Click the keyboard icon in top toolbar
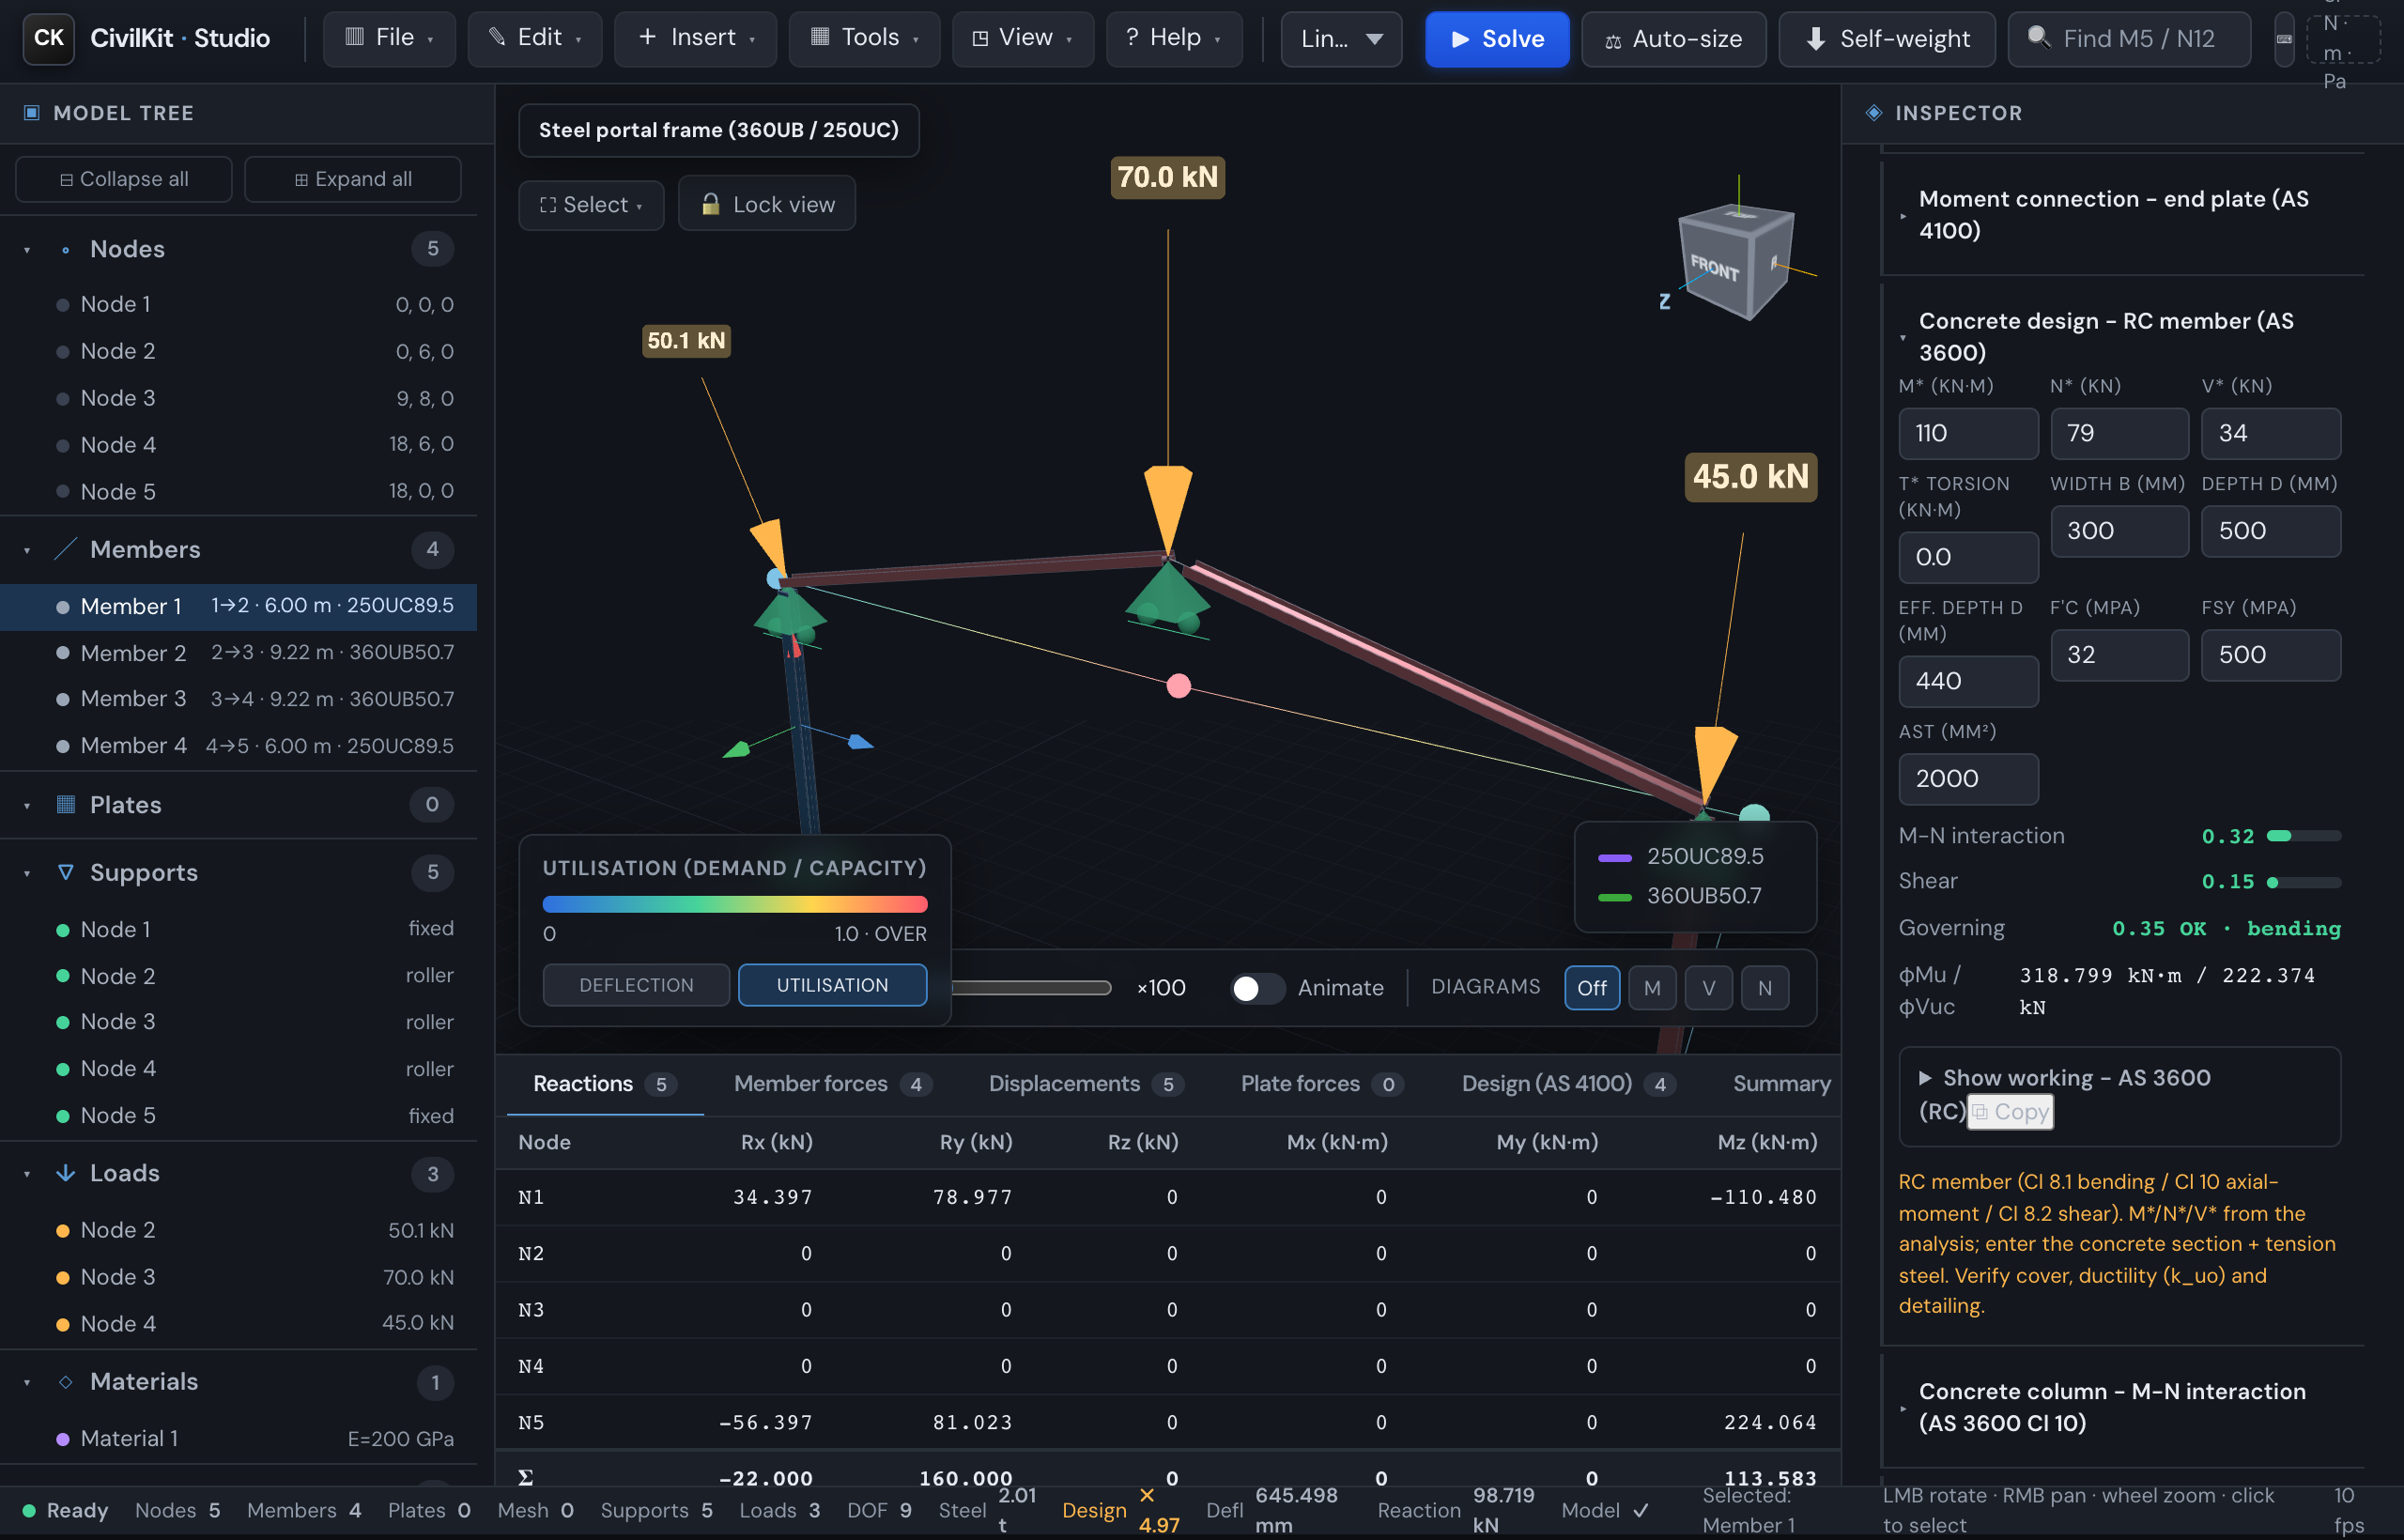Image resolution: width=2404 pixels, height=1540 pixels. tap(2284, 39)
